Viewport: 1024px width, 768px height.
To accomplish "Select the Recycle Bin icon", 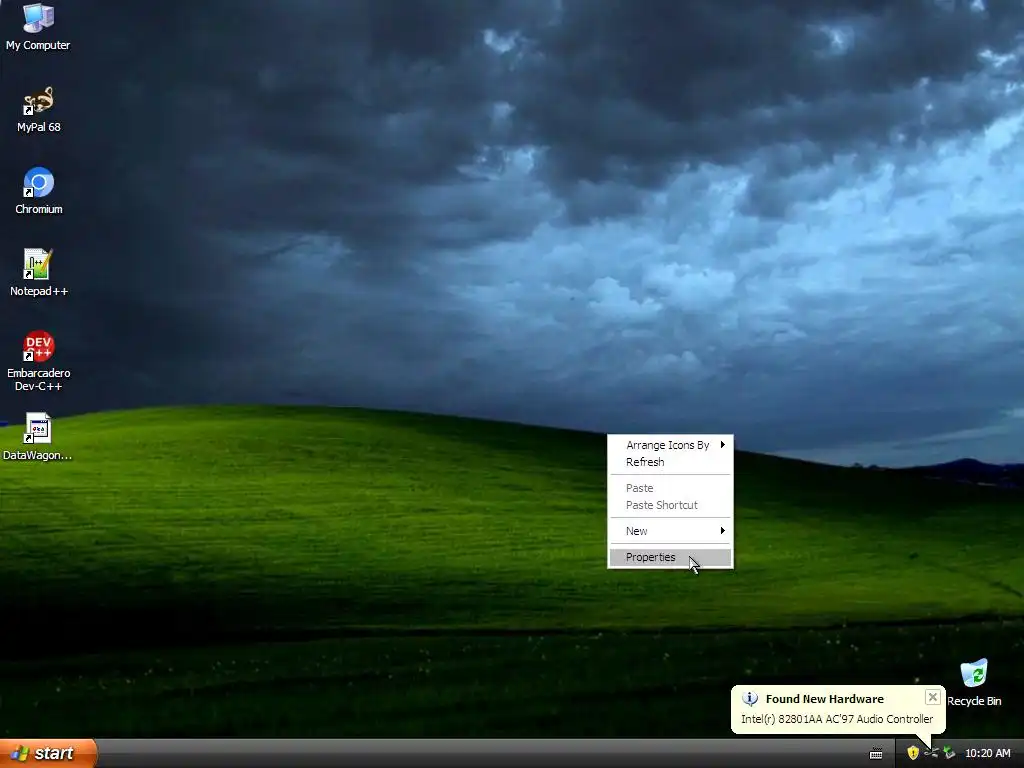I will coord(974,683).
